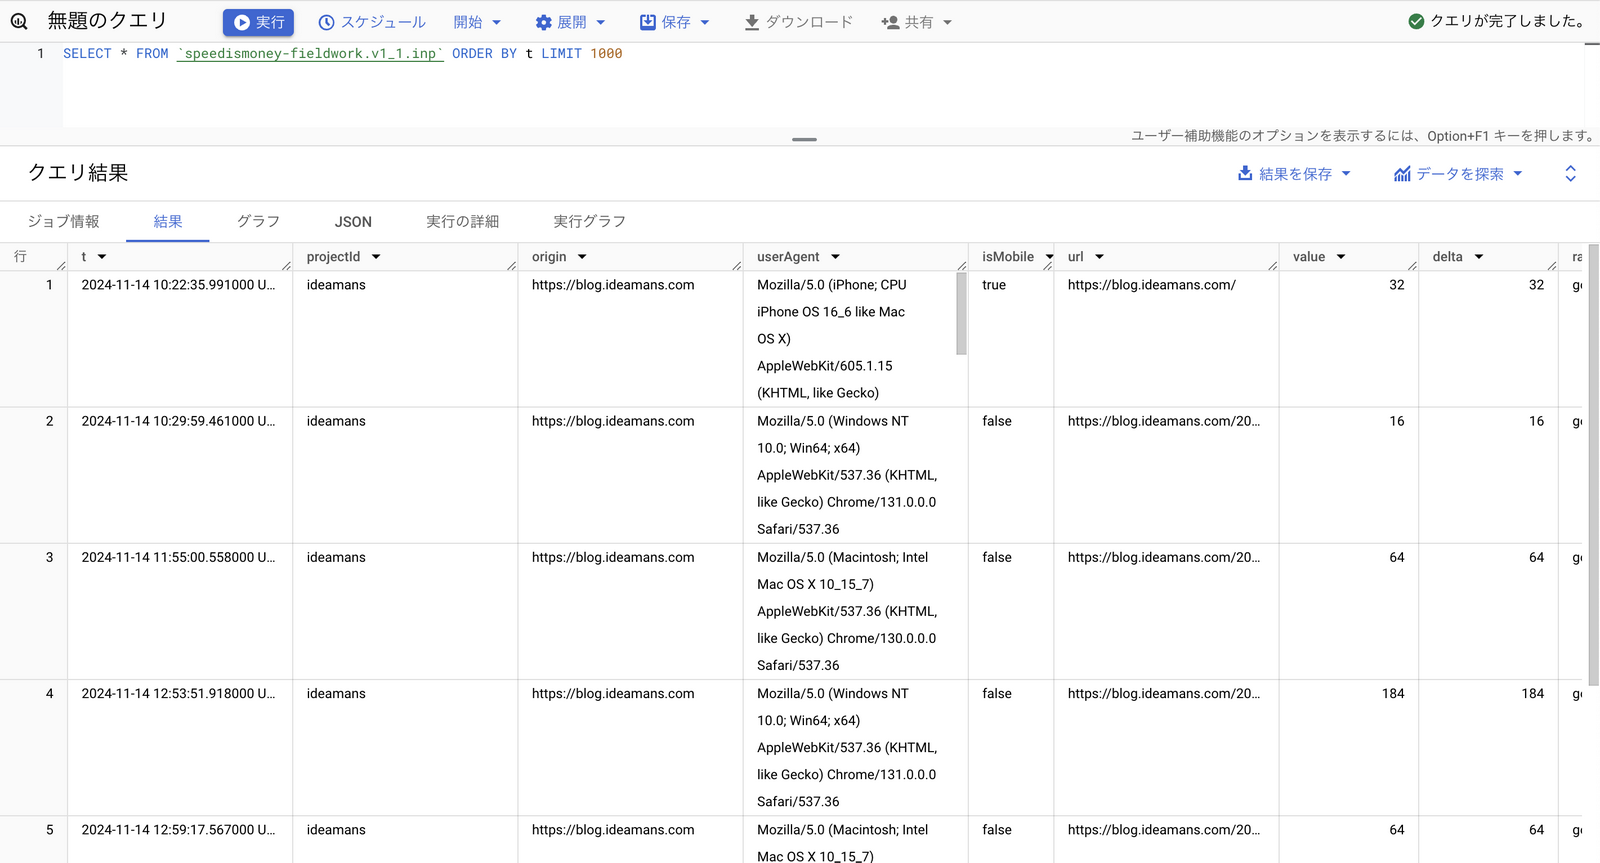Switch to the JSON tab
The height and width of the screenshot is (863, 1600).
353,221
